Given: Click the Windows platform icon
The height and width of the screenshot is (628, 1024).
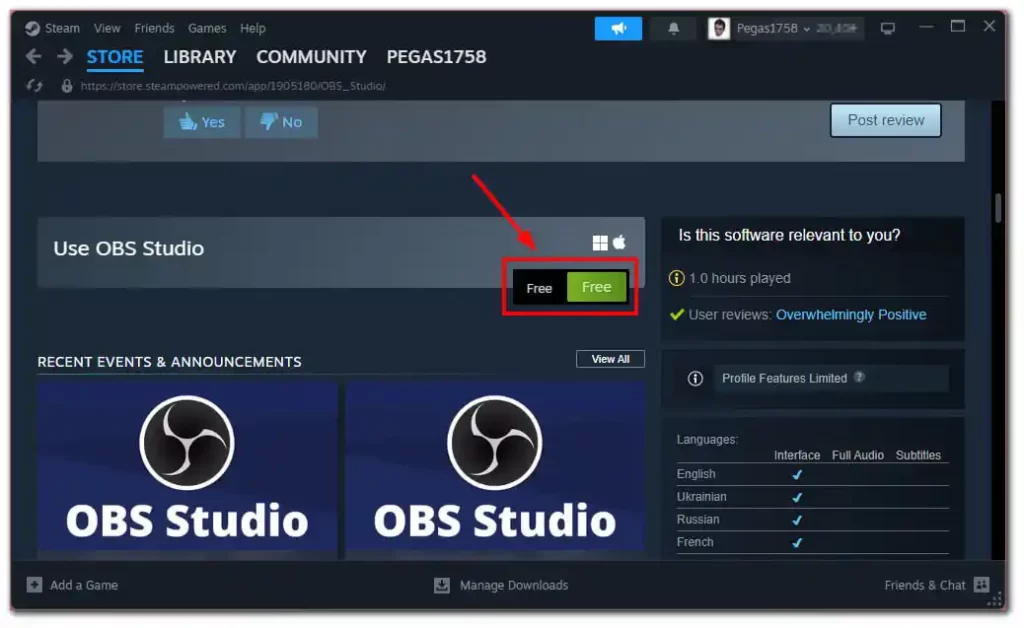Looking at the screenshot, I should tap(600, 243).
